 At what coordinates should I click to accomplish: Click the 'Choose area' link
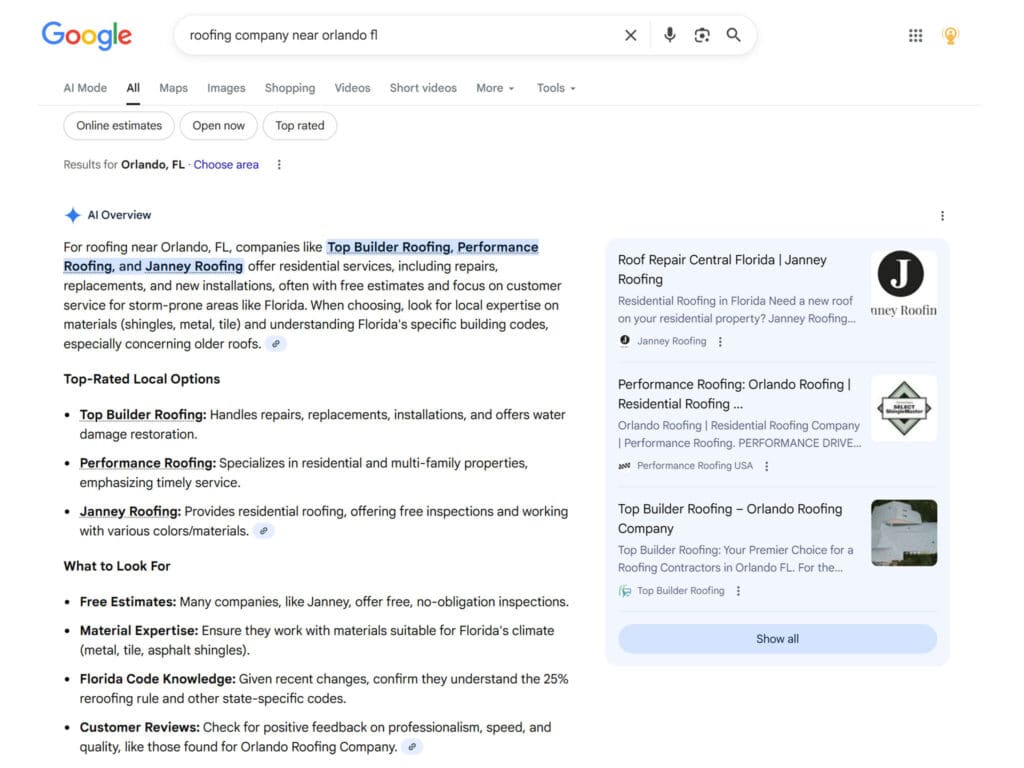click(x=226, y=165)
